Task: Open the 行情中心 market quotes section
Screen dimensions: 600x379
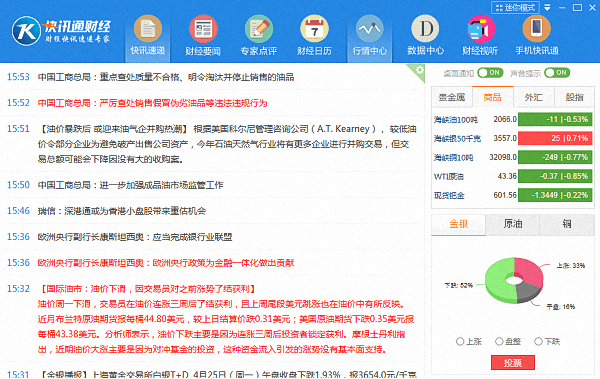Action: (x=369, y=37)
